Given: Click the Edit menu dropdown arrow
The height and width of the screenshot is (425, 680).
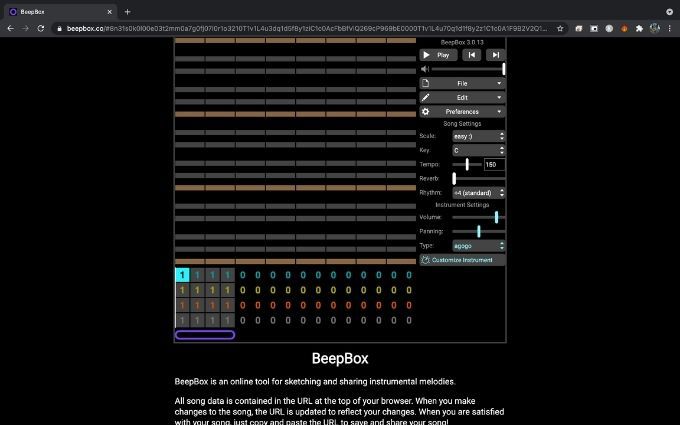Looking at the screenshot, I should (x=499, y=98).
